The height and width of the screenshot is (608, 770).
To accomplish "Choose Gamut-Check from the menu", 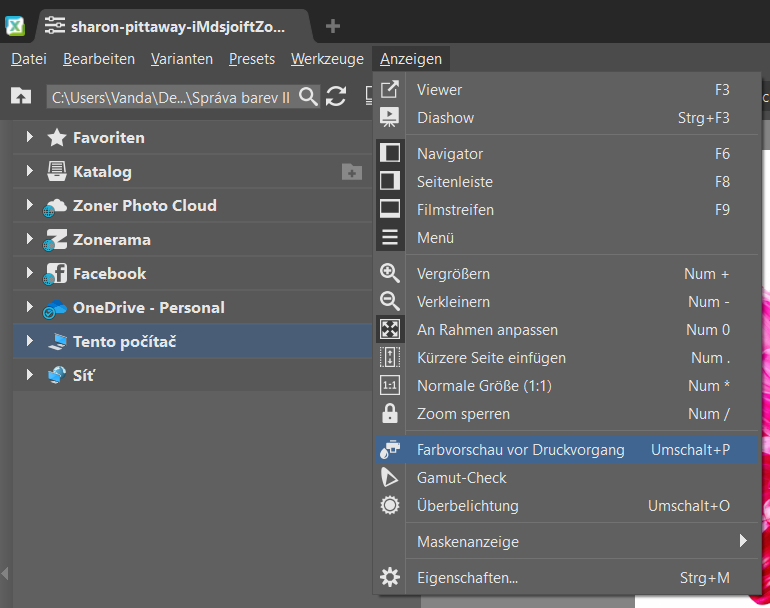I will 461,478.
